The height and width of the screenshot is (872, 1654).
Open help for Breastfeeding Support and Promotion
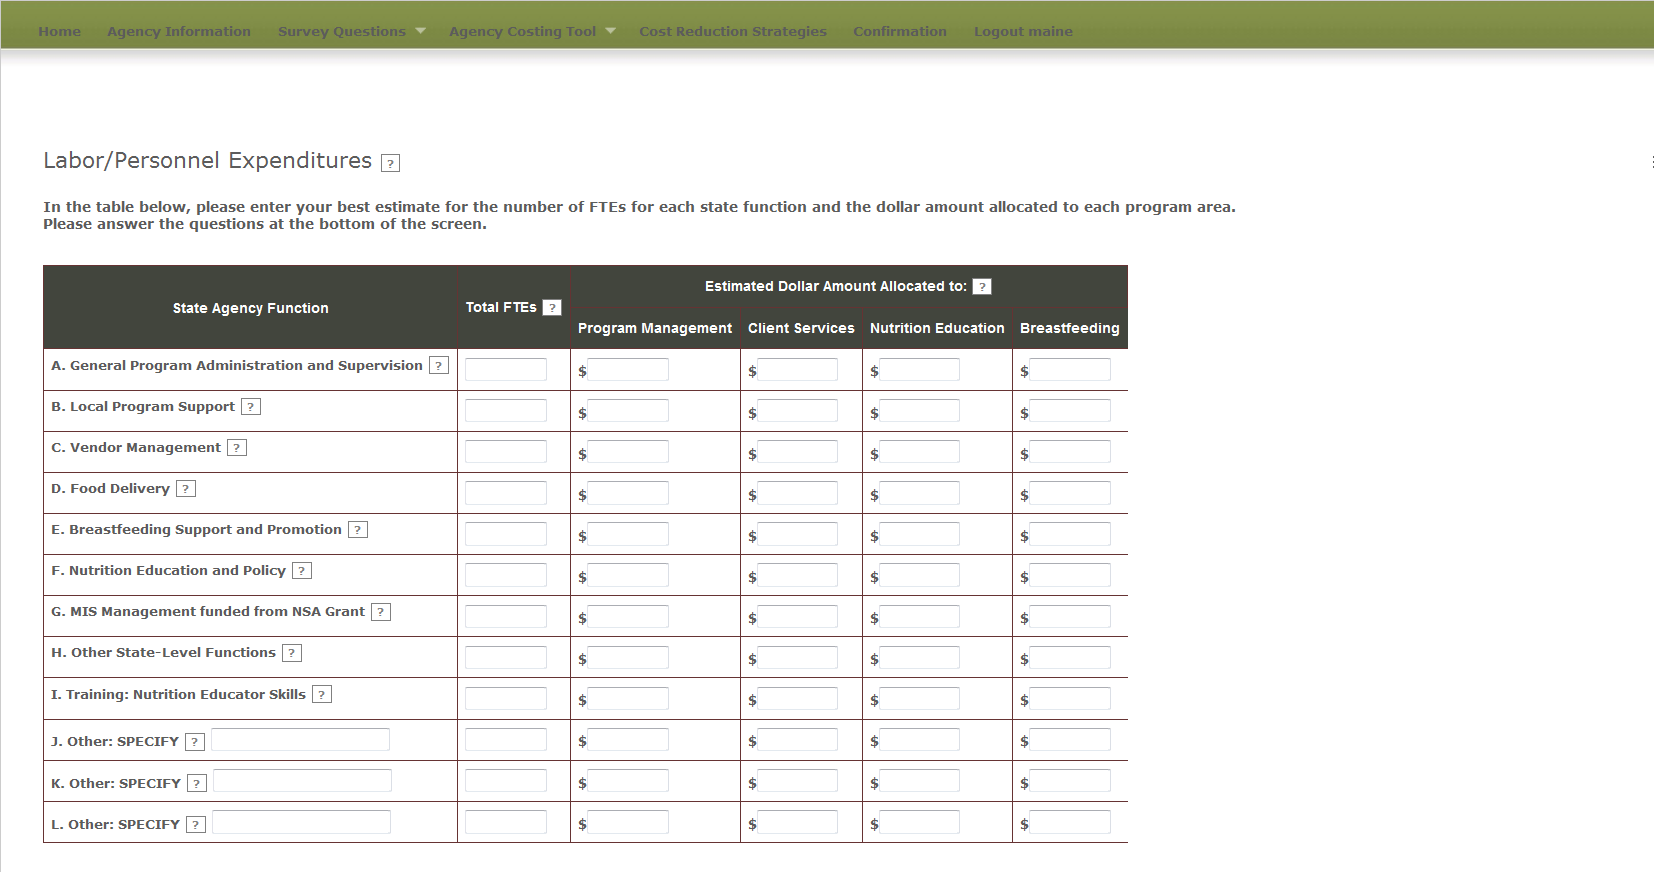(x=358, y=530)
